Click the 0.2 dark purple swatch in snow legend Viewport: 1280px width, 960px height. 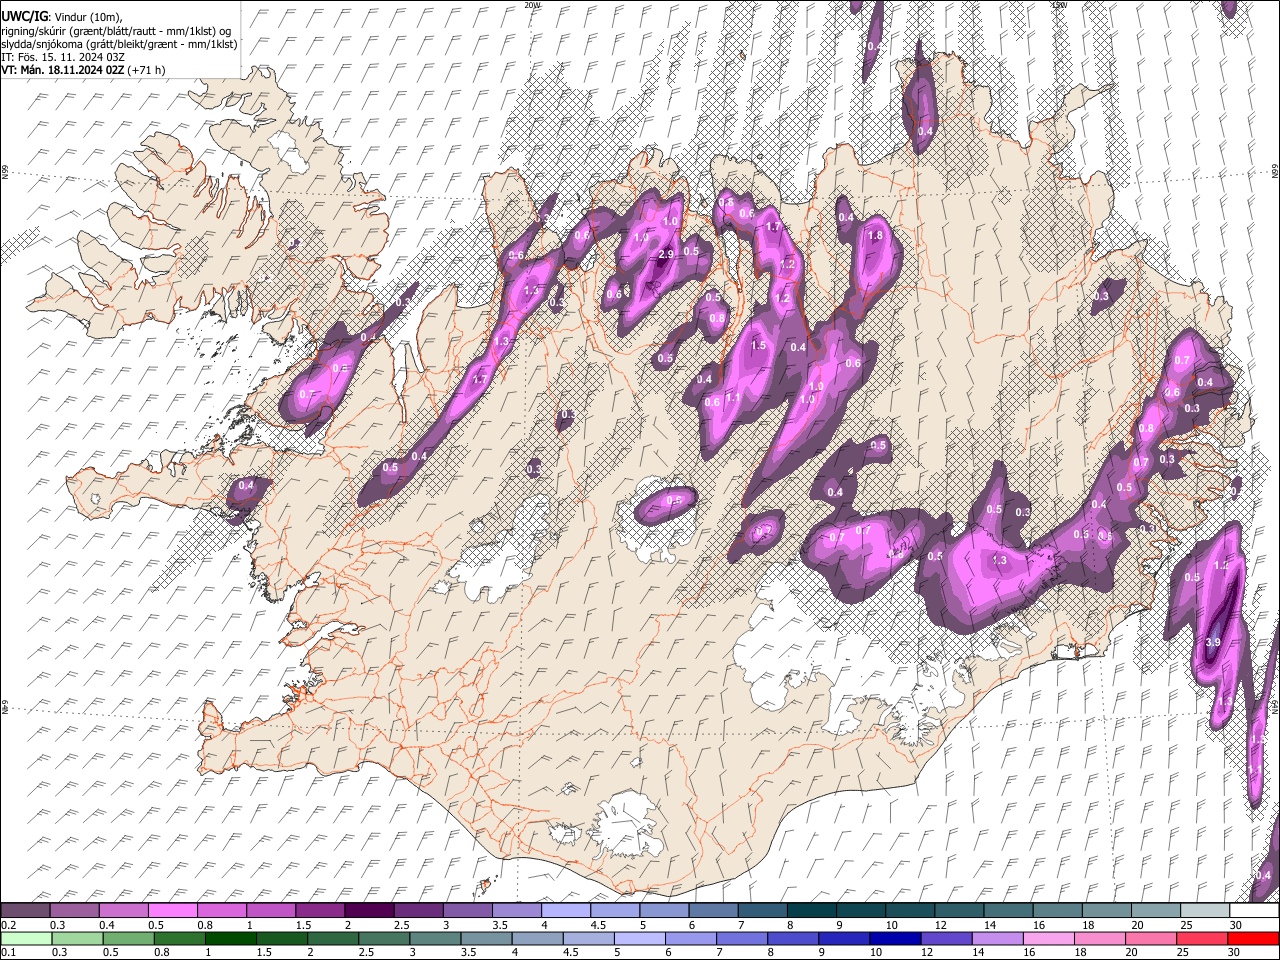click(25, 911)
